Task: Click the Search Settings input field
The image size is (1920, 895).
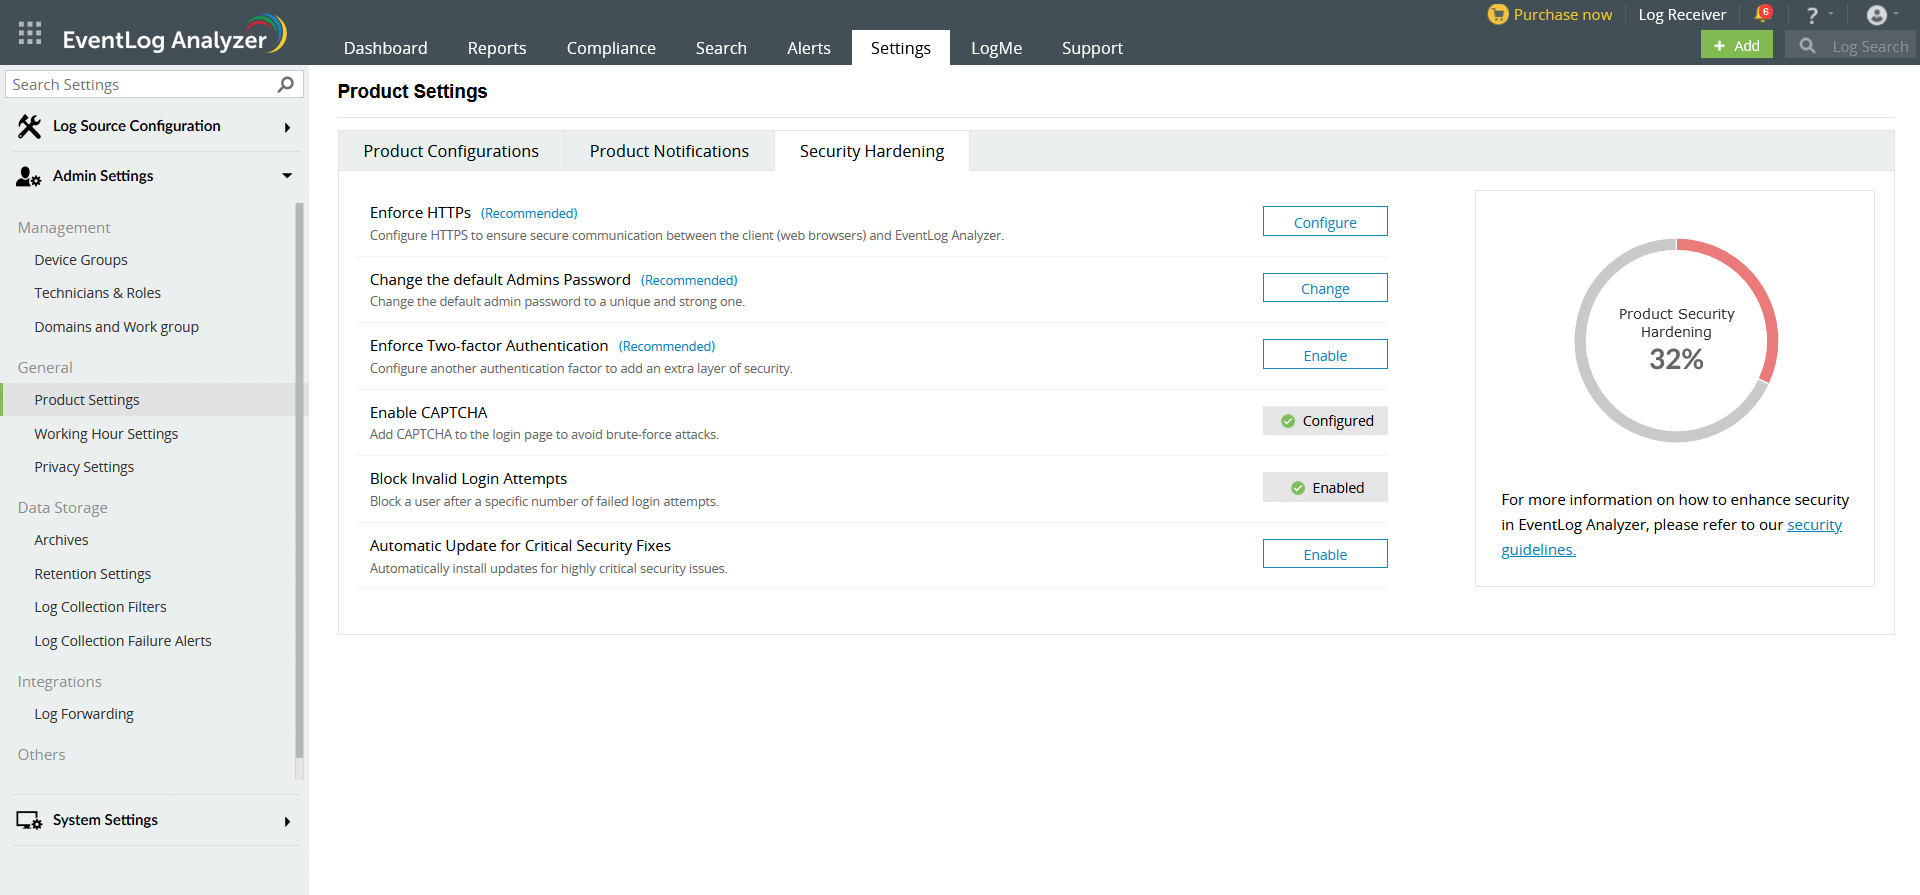Action: pyautogui.click(x=140, y=85)
